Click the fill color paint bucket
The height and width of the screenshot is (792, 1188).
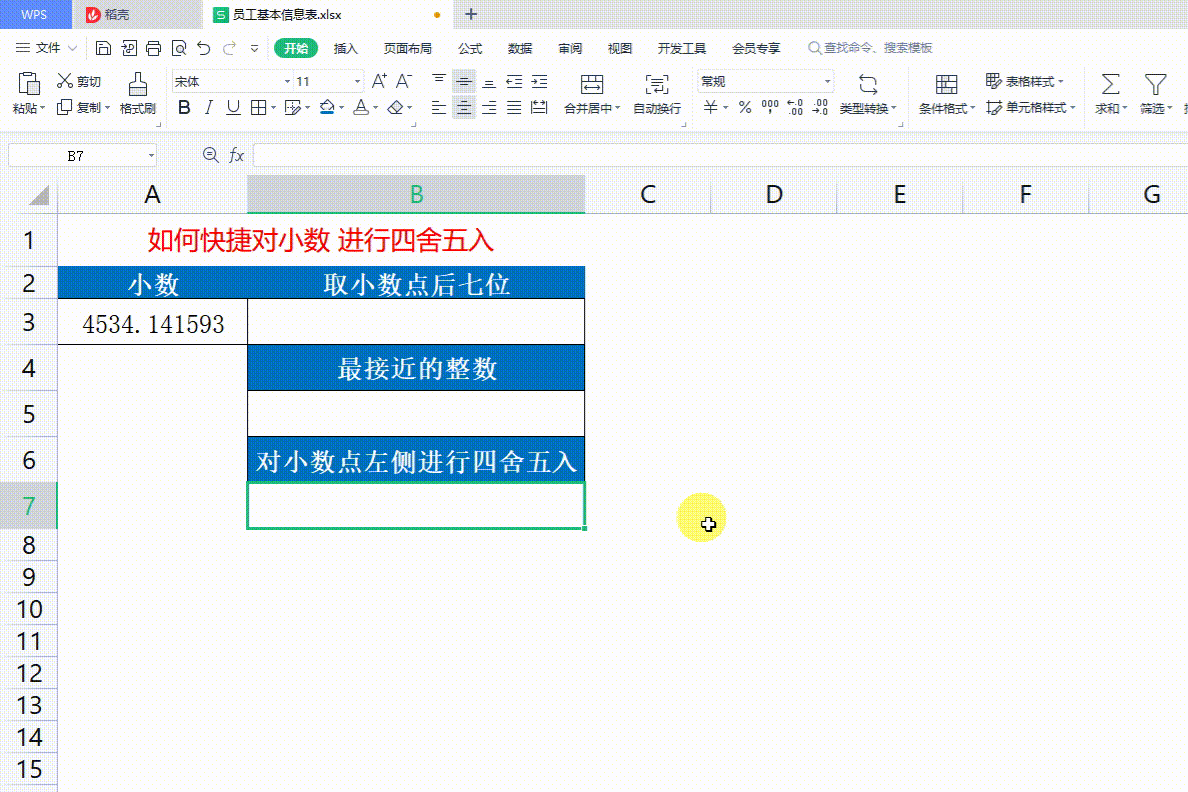click(327, 108)
